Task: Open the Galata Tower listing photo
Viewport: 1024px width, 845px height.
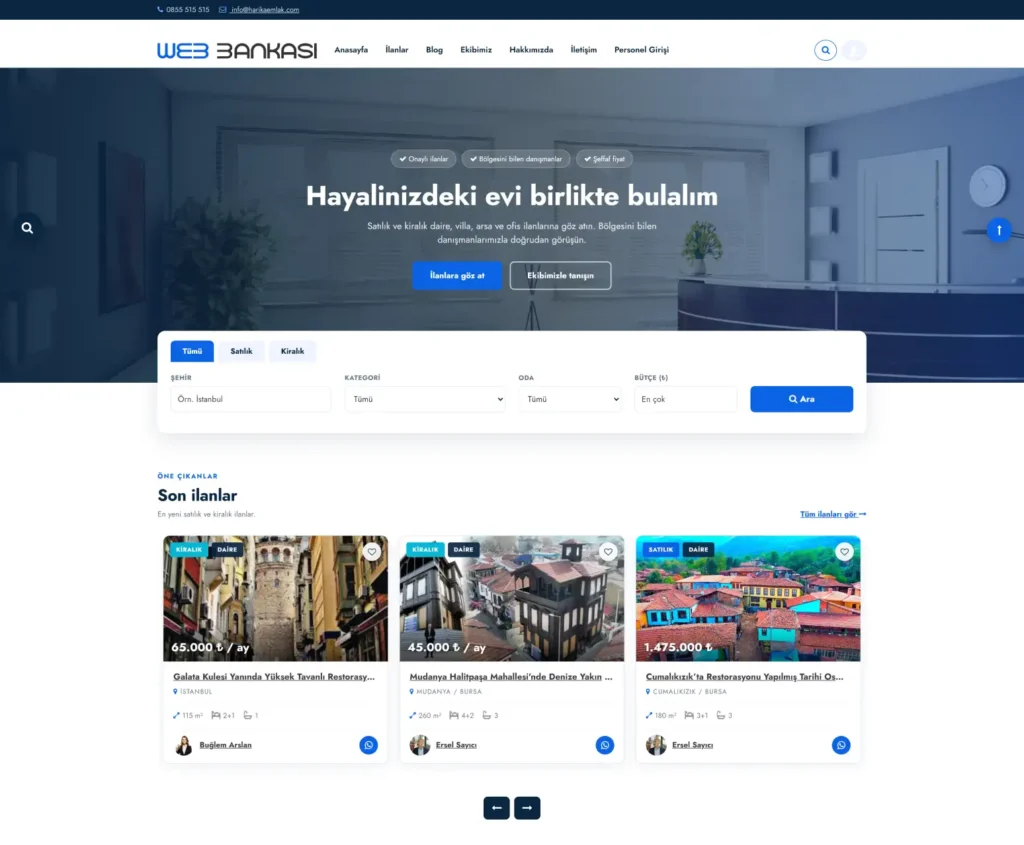Action: click(276, 598)
